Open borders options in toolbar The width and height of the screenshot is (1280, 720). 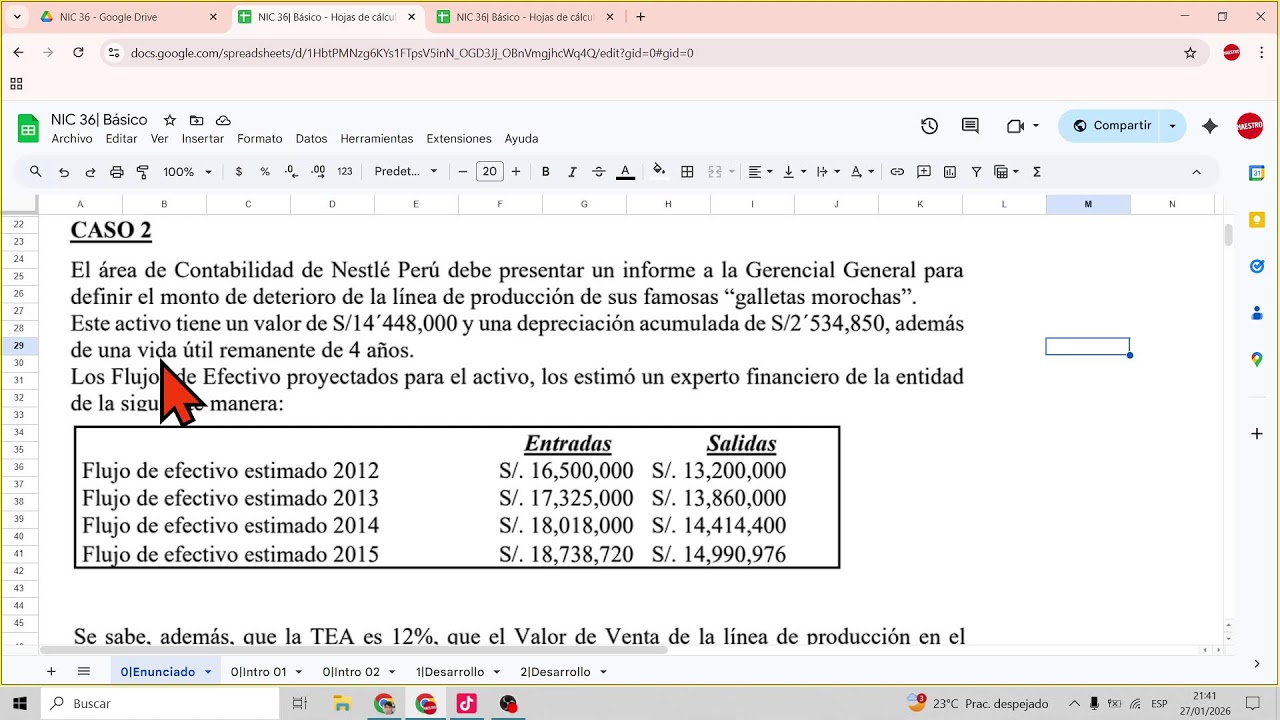tap(687, 172)
